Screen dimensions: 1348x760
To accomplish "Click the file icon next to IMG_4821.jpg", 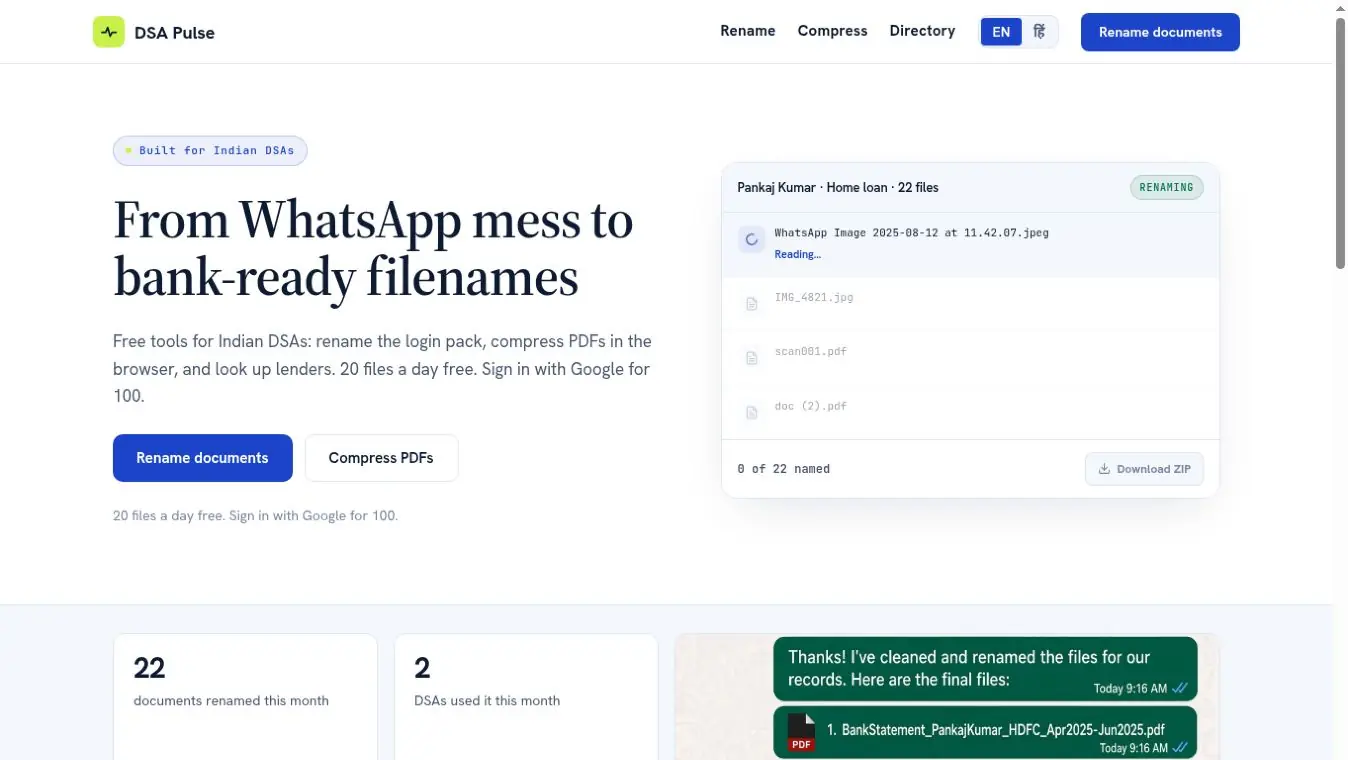I will point(752,303).
